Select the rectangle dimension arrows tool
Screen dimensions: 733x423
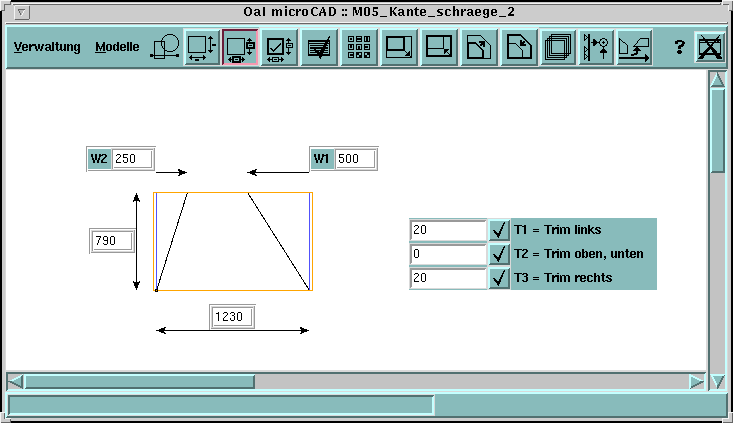click(202, 47)
